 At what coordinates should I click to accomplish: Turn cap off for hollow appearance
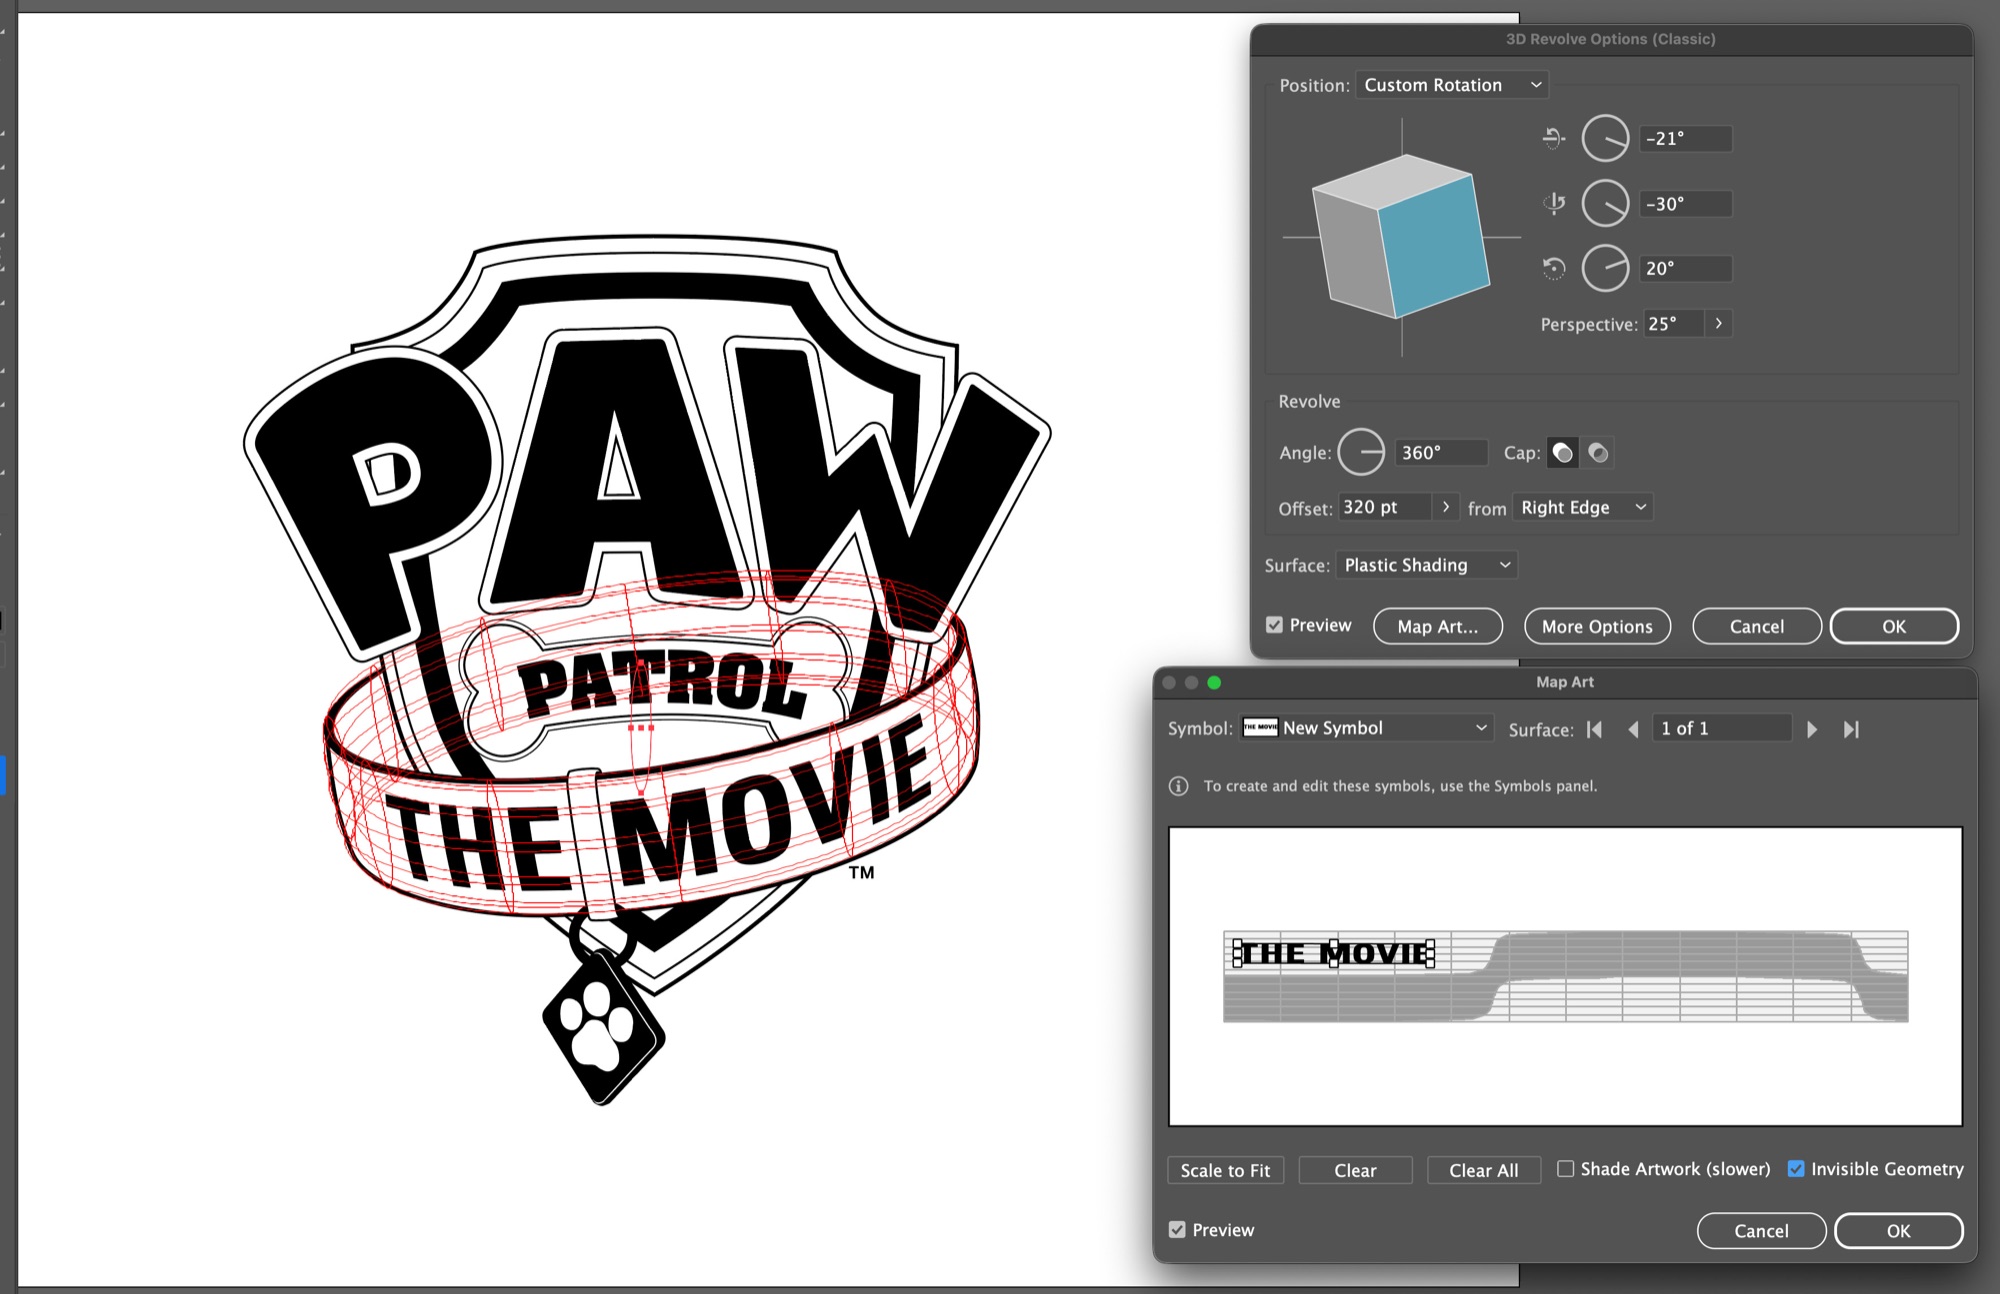[1598, 453]
